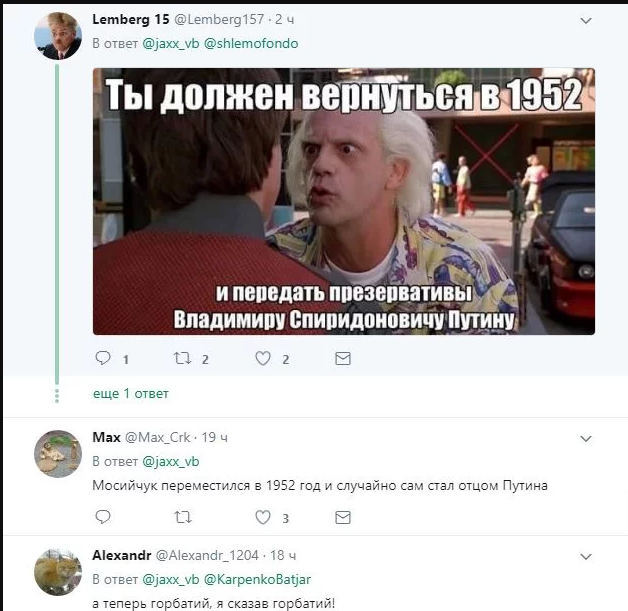Image resolution: width=628 pixels, height=611 pixels.
Task: Open @jaxx_vb mention in Max's reply
Action: tap(171, 461)
